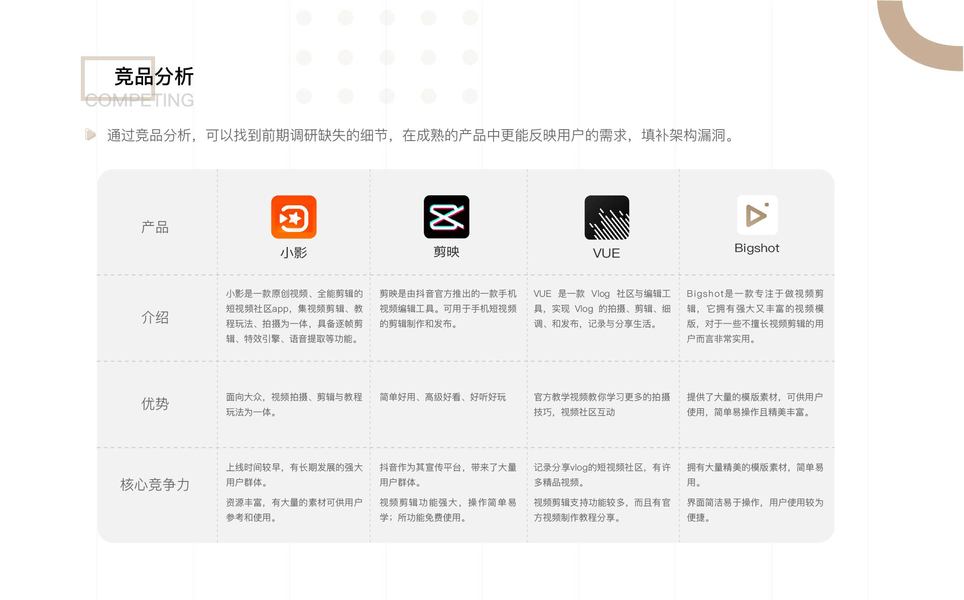Select the COMPETING subtitle text
The height and width of the screenshot is (600, 964).
(140, 100)
